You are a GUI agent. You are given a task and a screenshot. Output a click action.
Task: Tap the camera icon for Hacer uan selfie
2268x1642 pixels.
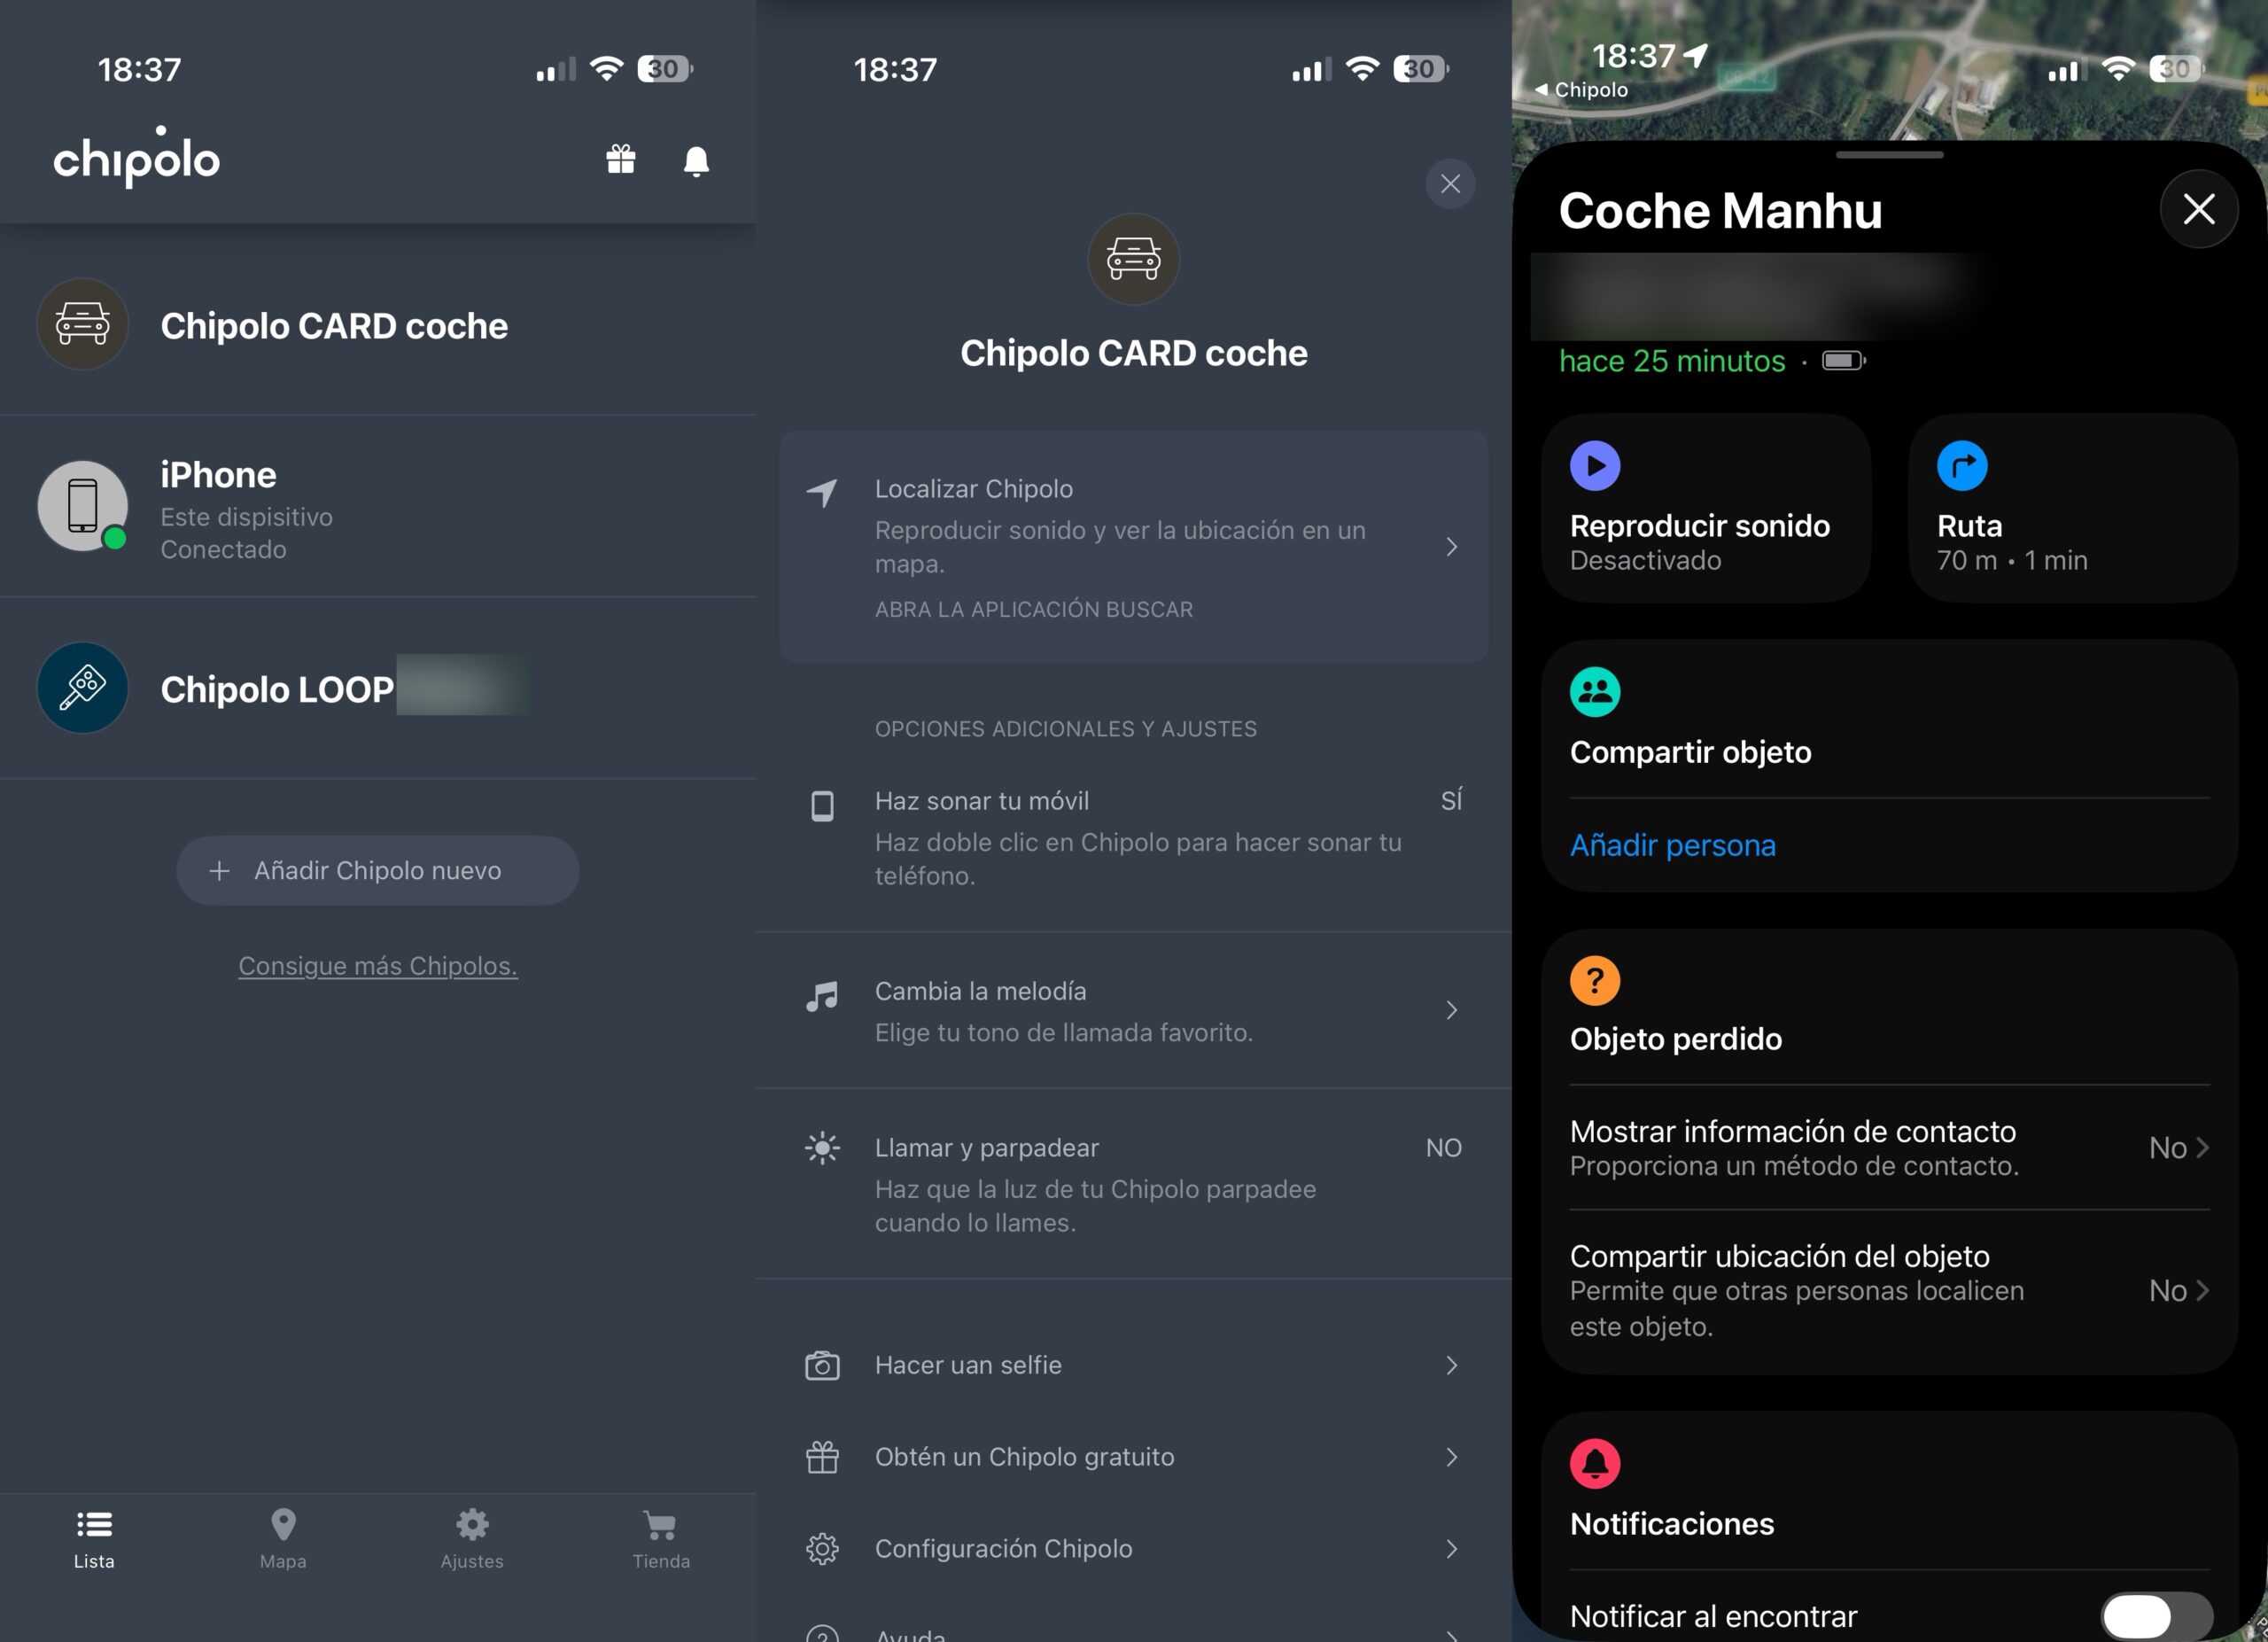[822, 1365]
